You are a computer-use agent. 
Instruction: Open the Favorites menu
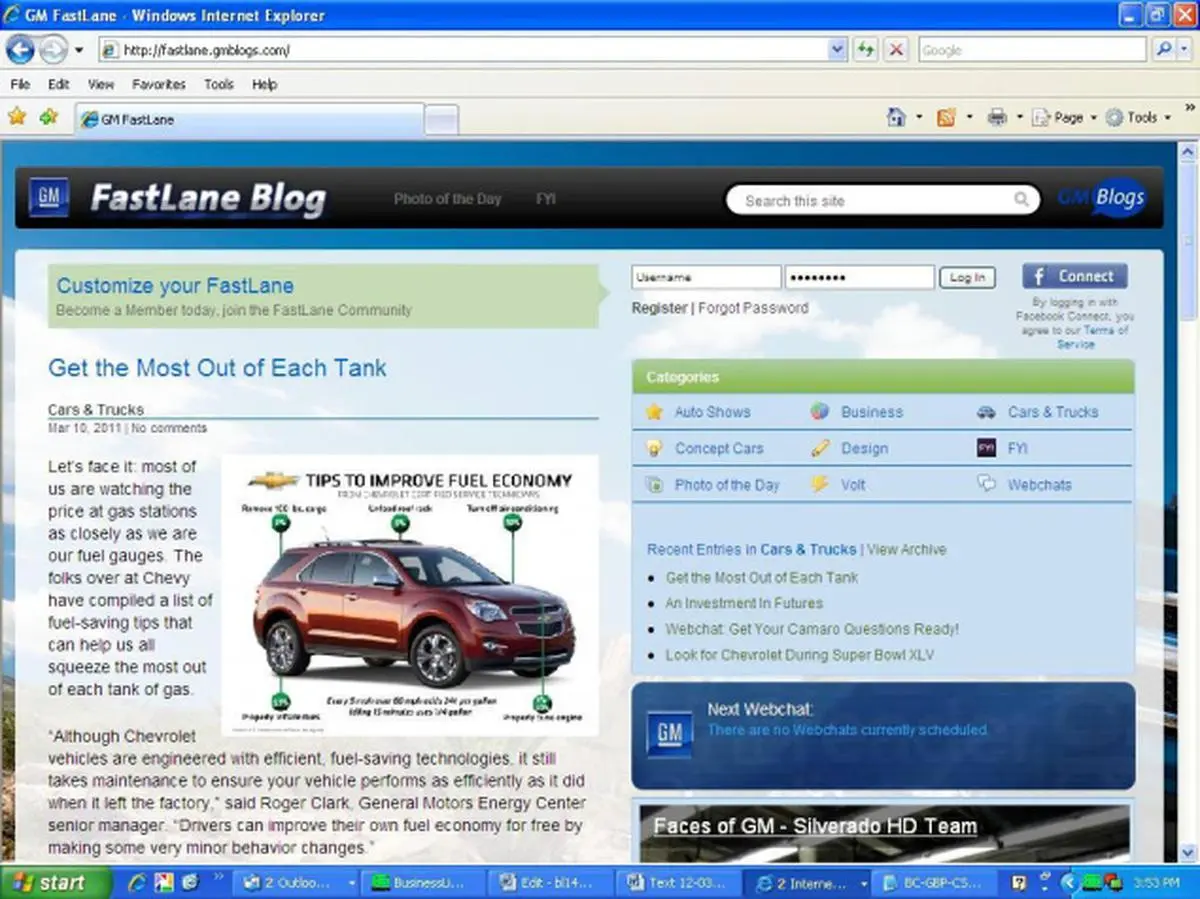click(159, 84)
